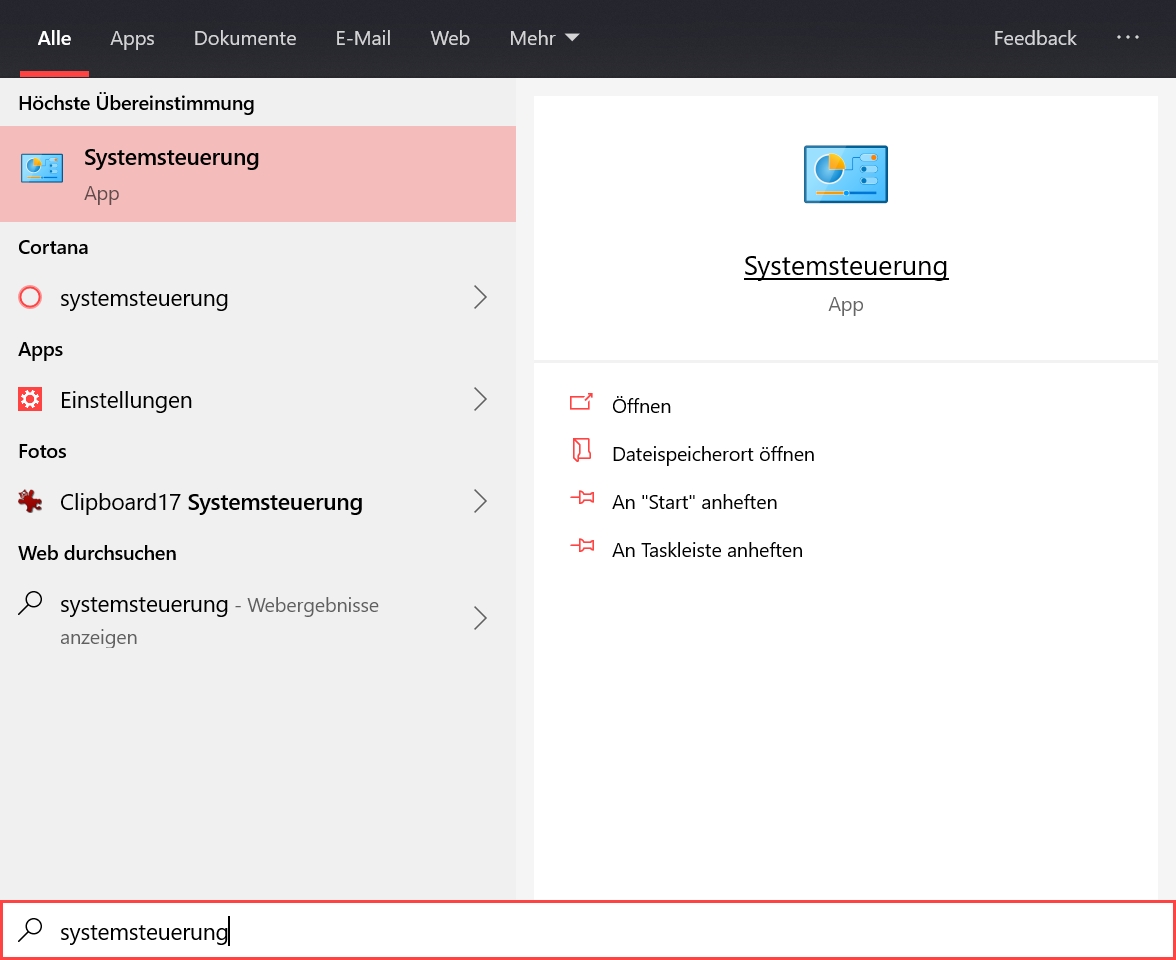
Task: Click the web search magnifier icon
Action: point(31,604)
